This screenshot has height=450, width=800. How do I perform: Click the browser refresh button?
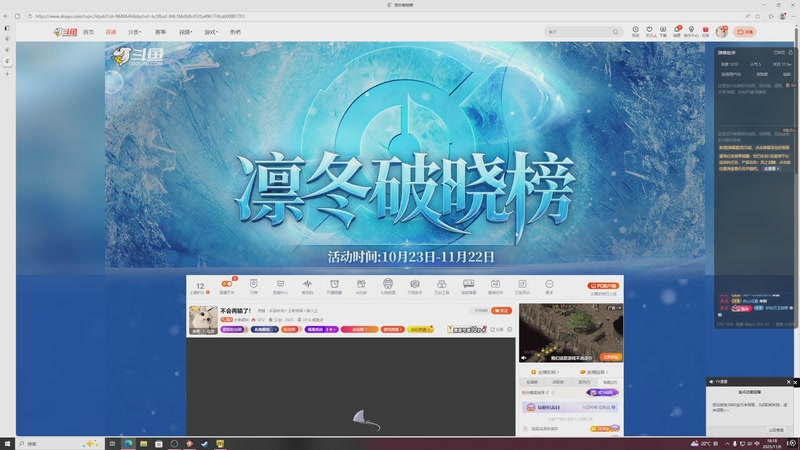coord(17,16)
